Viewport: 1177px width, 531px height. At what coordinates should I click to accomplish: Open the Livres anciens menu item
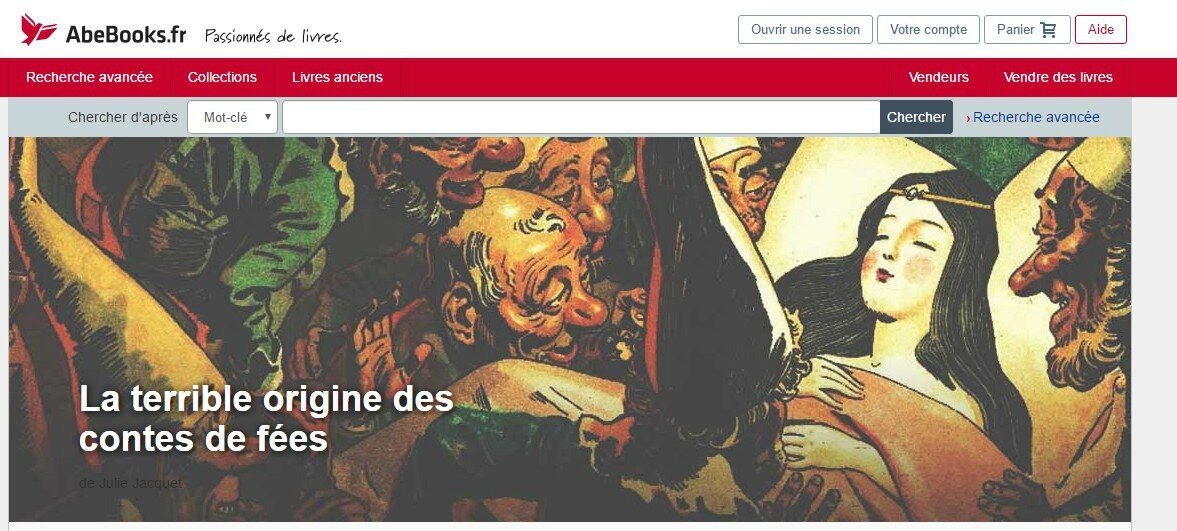[x=337, y=77]
